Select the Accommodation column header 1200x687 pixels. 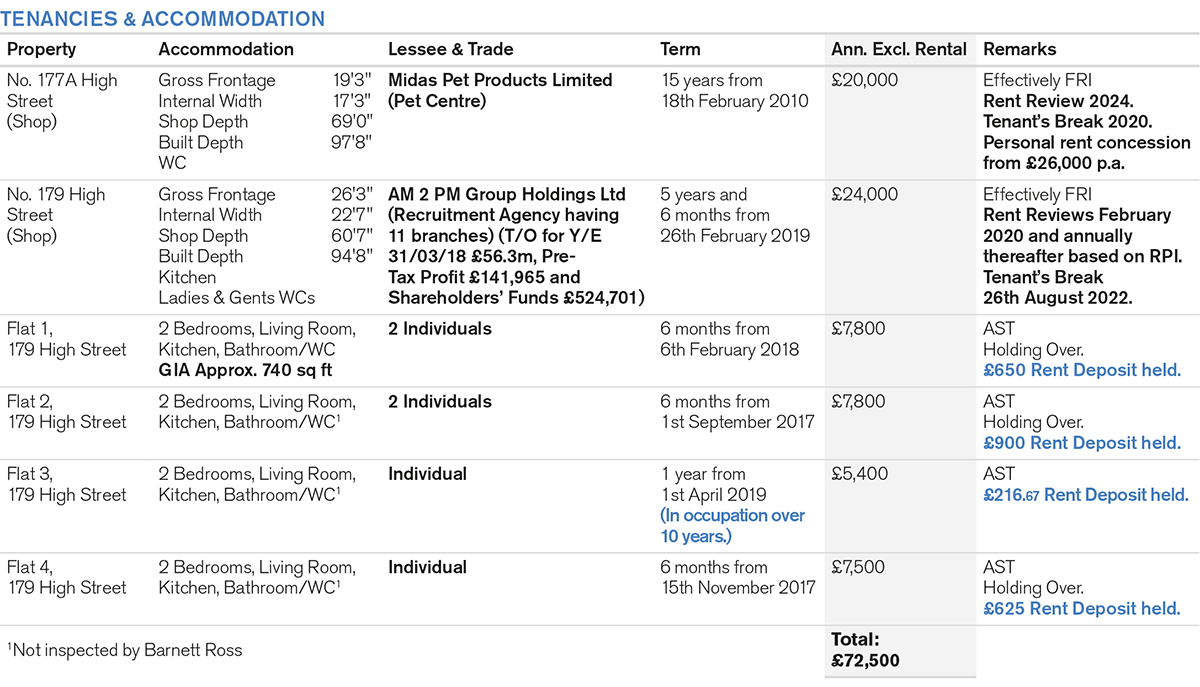pyautogui.click(x=226, y=49)
